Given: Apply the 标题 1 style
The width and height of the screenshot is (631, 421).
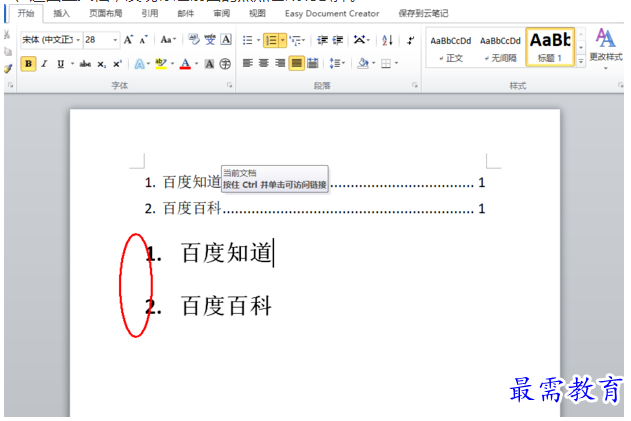Looking at the screenshot, I should (x=550, y=47).
